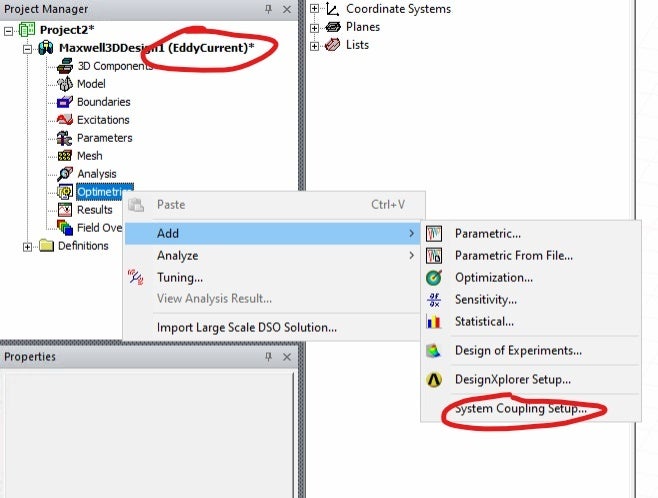Click the Project2 project icon
Viewport: 658px width, 498px height.
click(26, 30)
